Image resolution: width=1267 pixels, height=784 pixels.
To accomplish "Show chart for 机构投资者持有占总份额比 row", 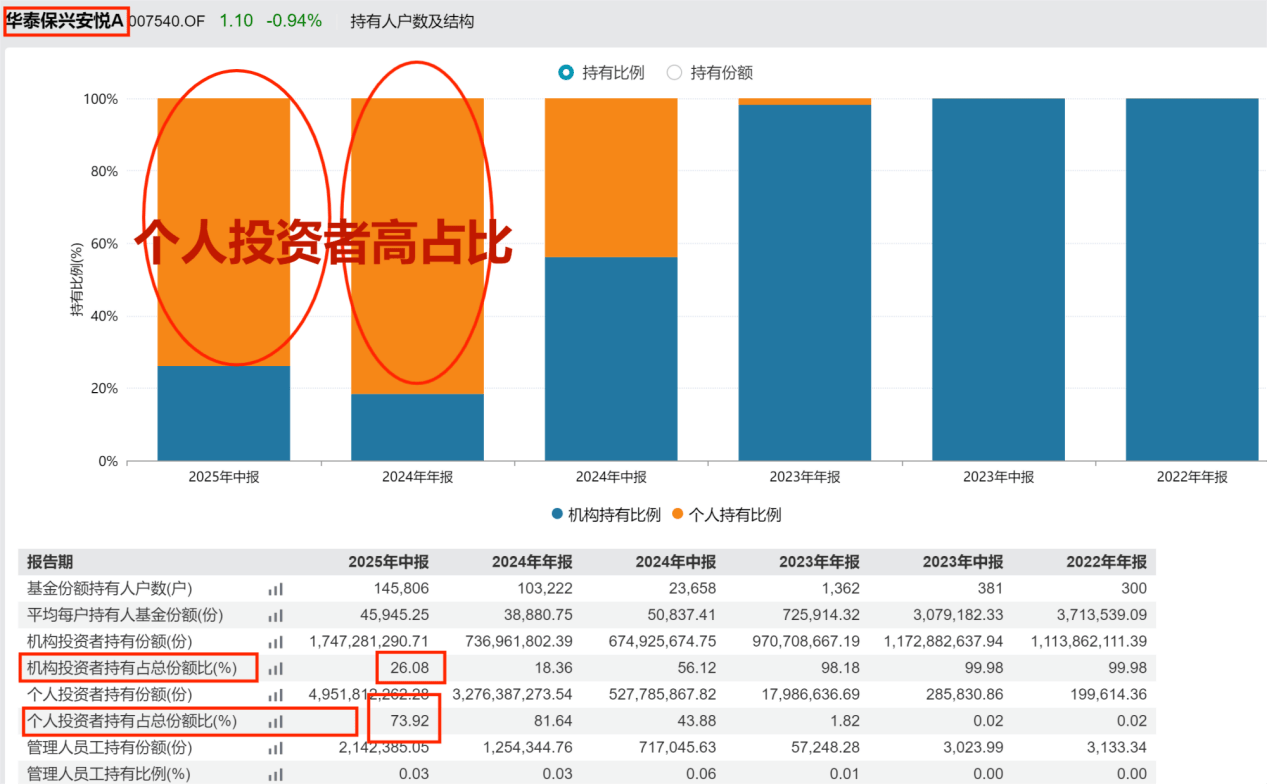I will point(275,668).
